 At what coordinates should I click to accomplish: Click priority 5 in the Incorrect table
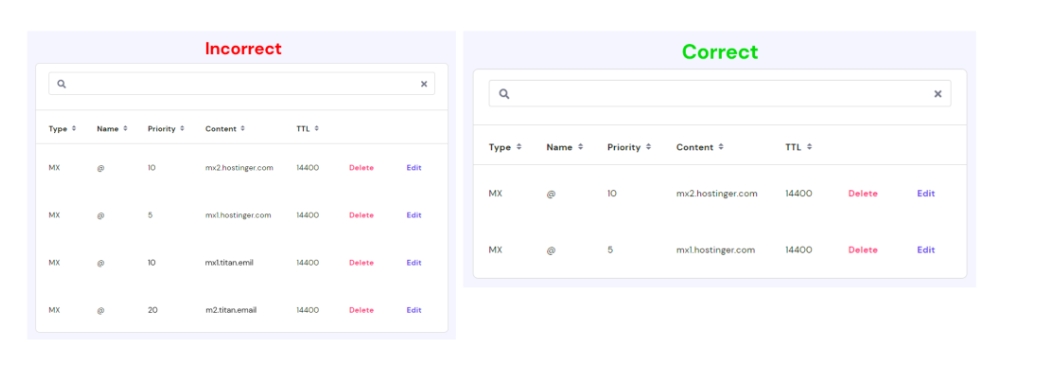tap(150, 215)
